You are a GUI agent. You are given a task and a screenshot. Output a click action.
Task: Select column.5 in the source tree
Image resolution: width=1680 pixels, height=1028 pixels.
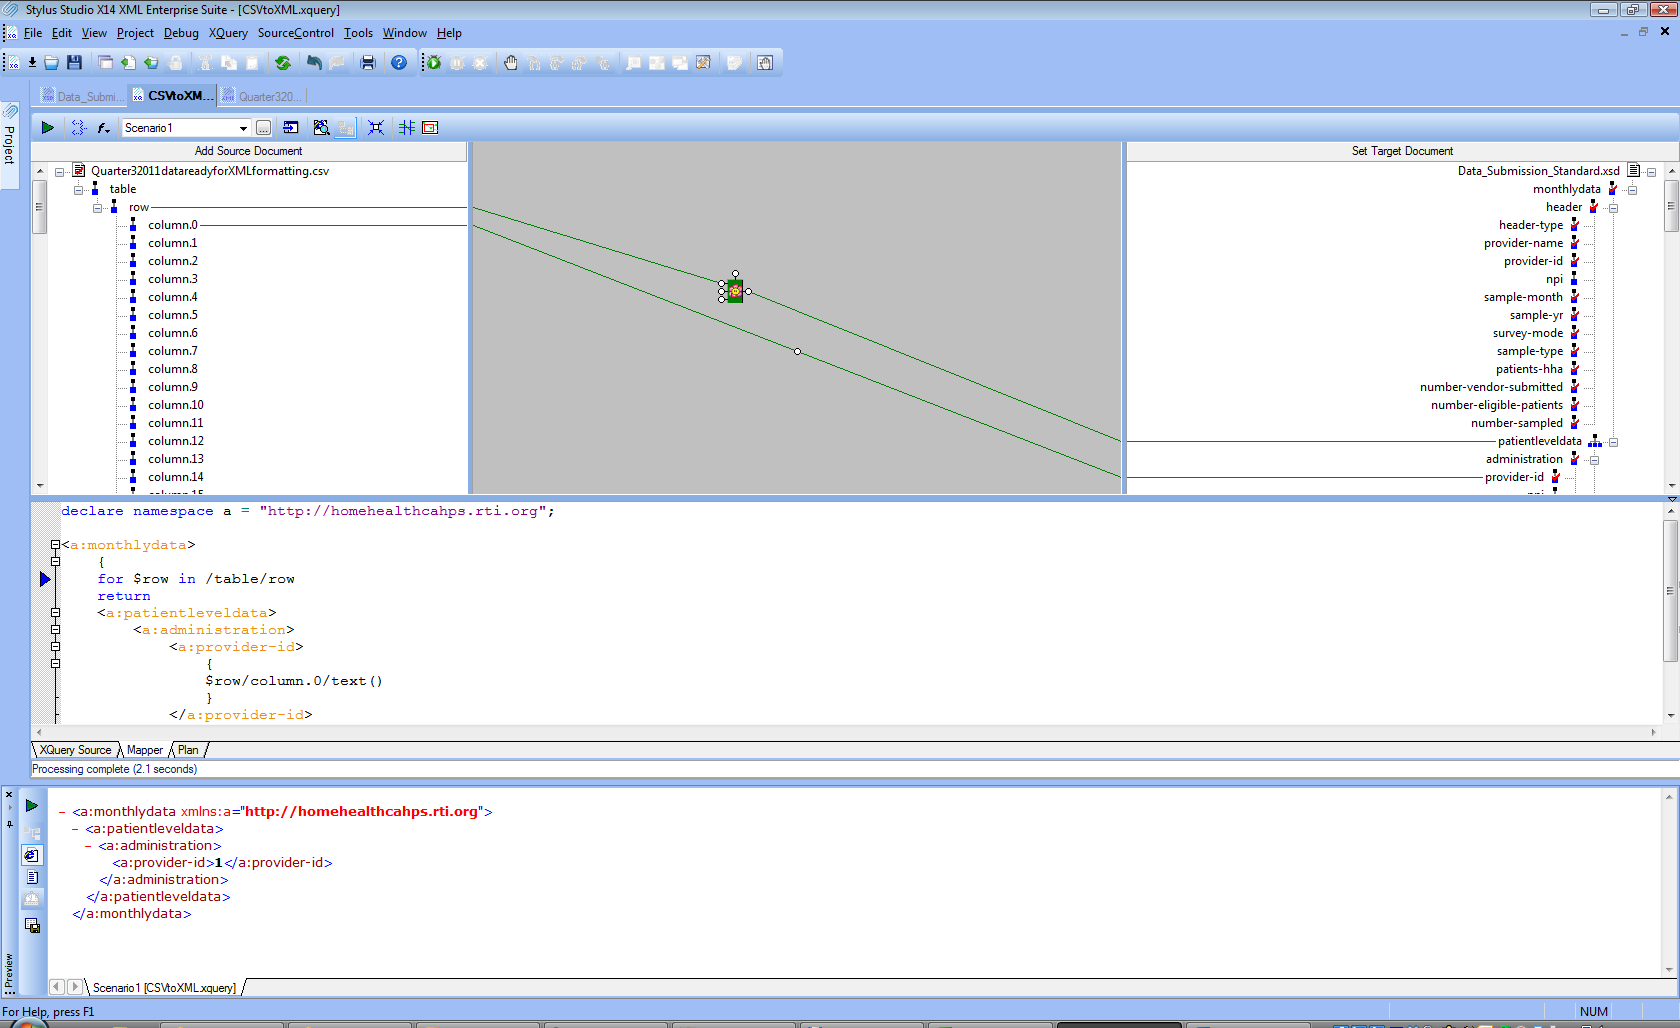pos(173,315)
